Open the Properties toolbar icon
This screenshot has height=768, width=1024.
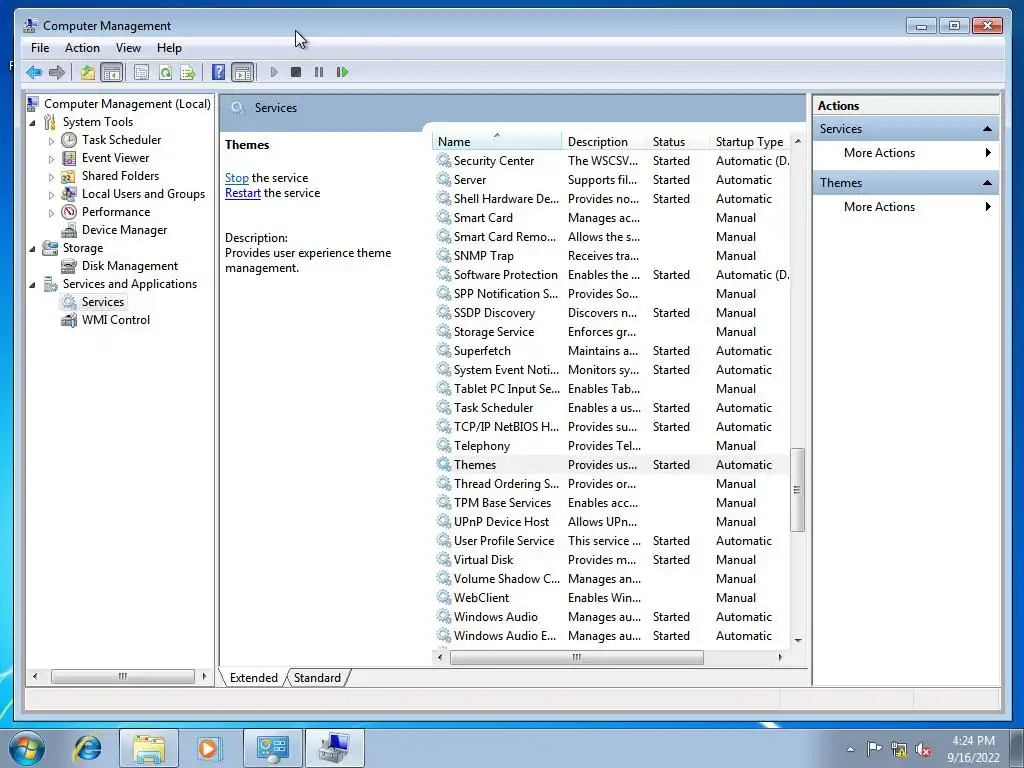(x=141, y=72)
